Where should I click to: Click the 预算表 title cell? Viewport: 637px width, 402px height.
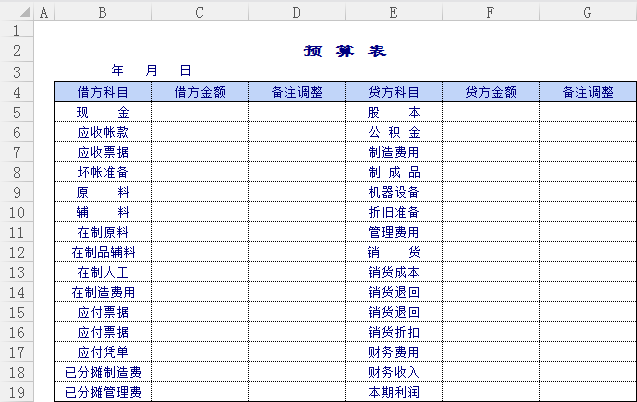tap(344, 51)
